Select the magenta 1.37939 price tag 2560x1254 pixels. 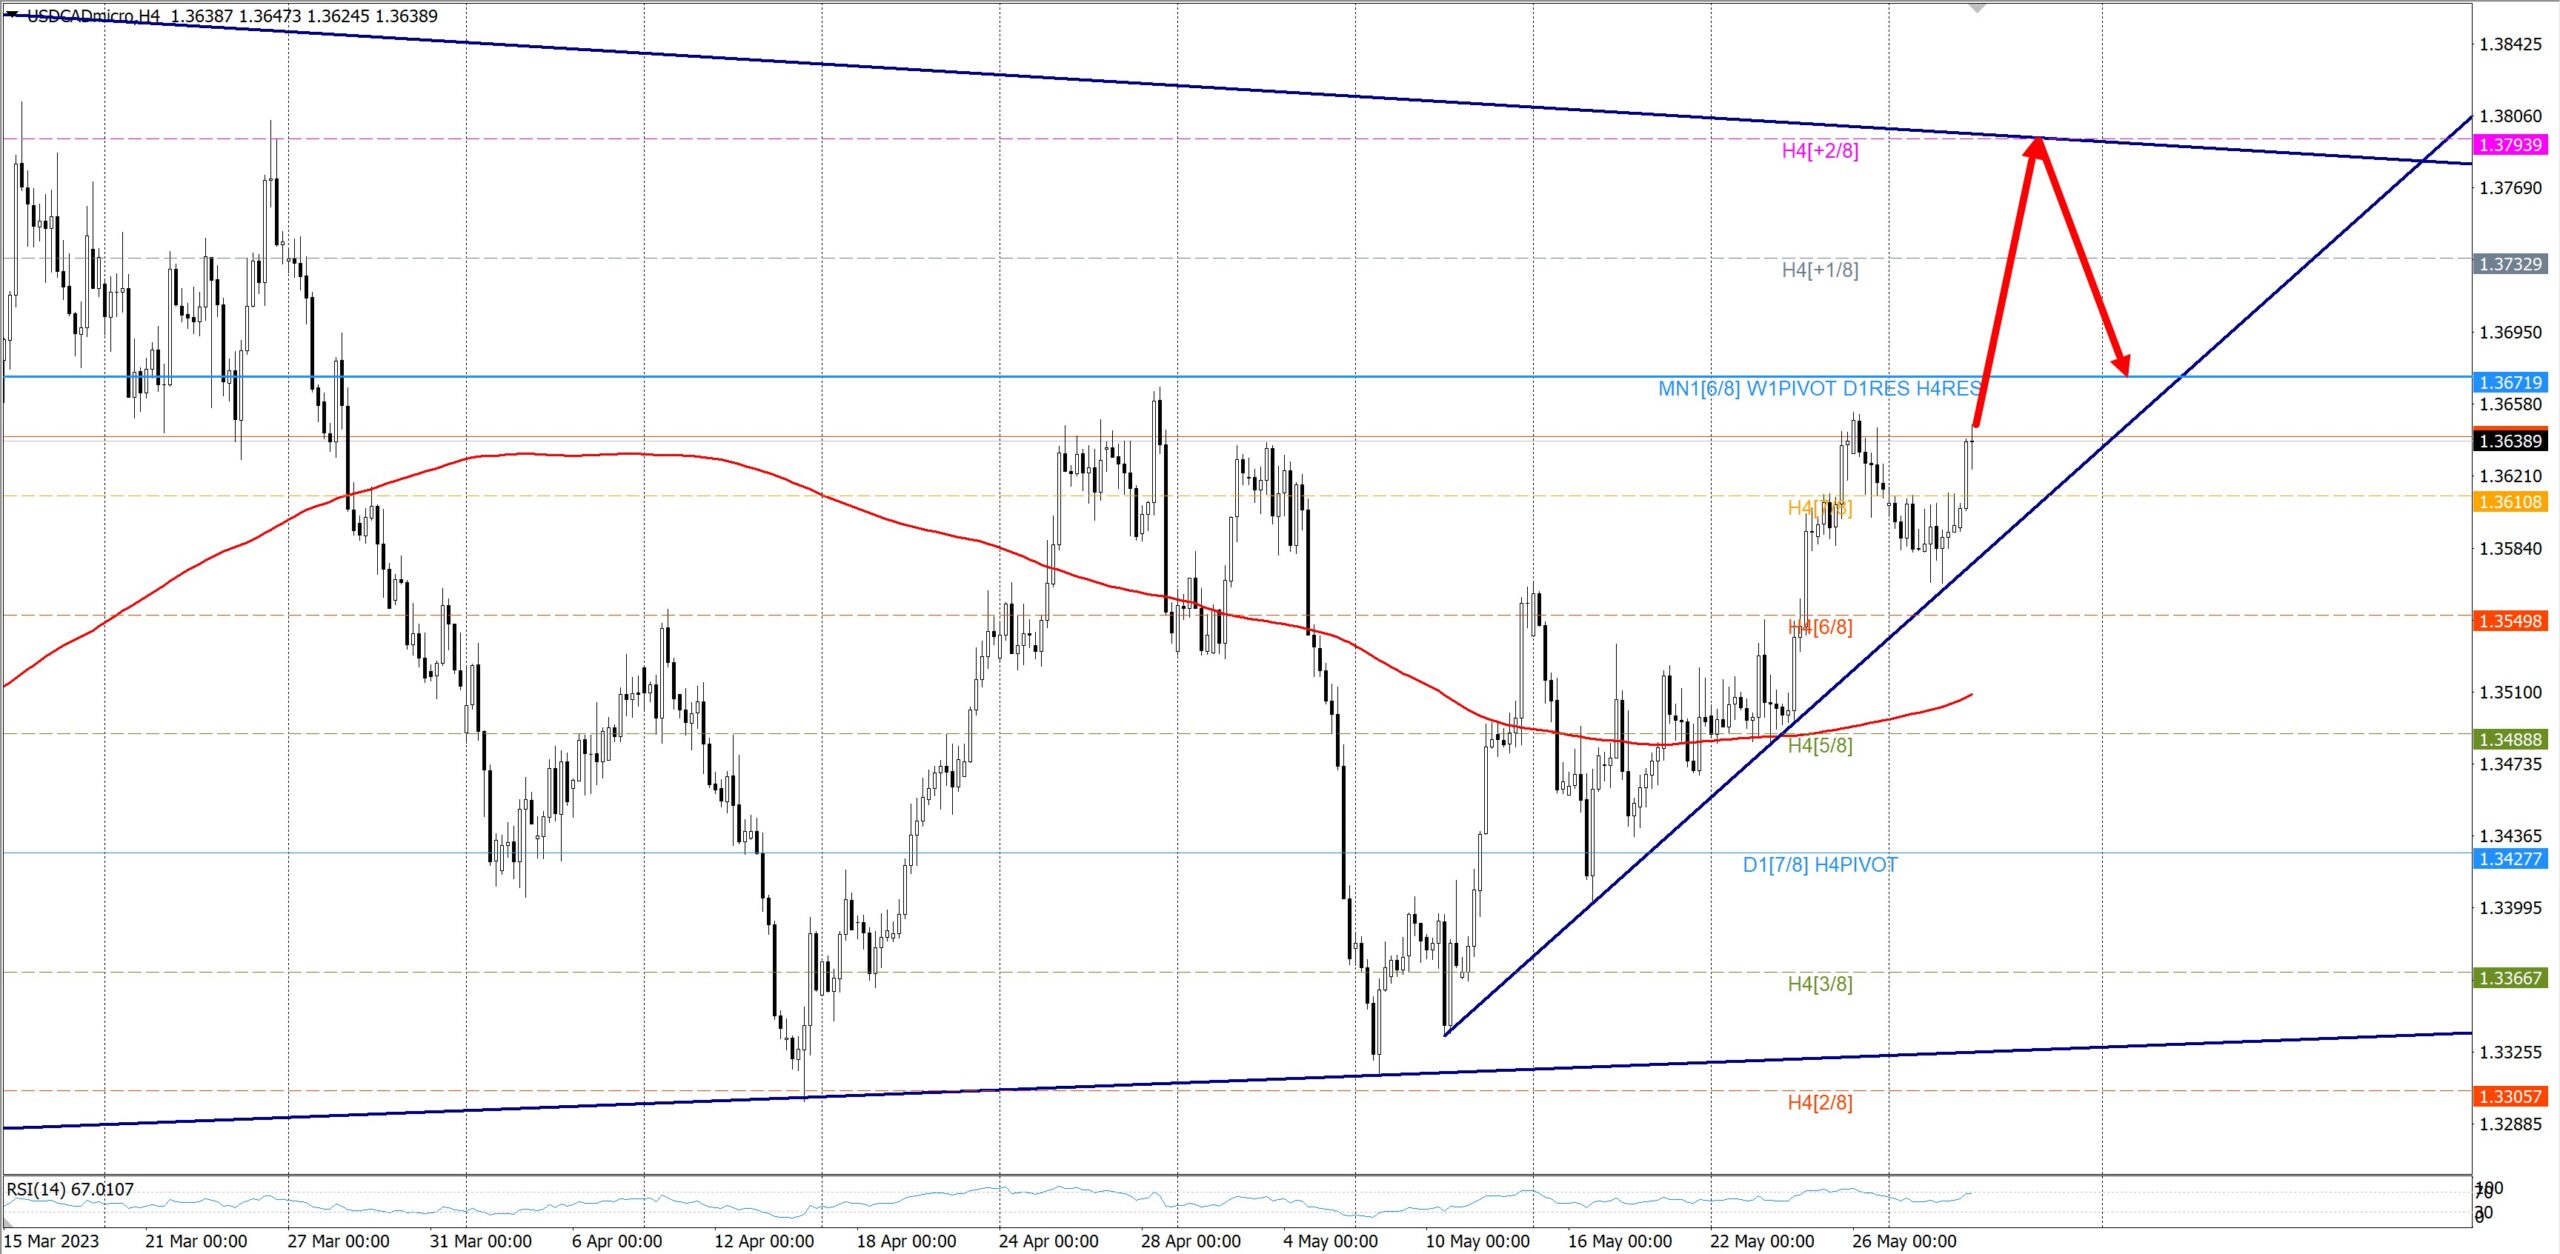point(2510,145)
